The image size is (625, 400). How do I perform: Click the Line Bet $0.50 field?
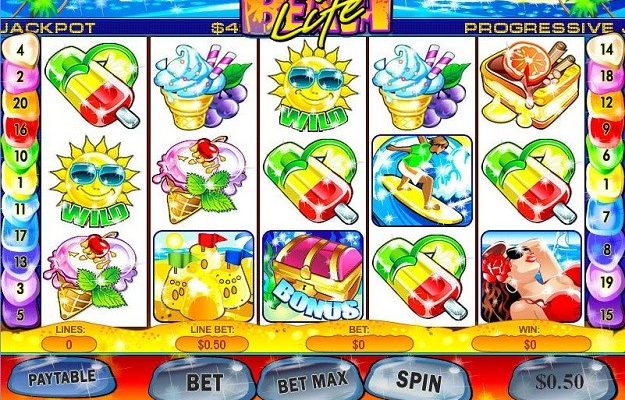tap(212, 344)
